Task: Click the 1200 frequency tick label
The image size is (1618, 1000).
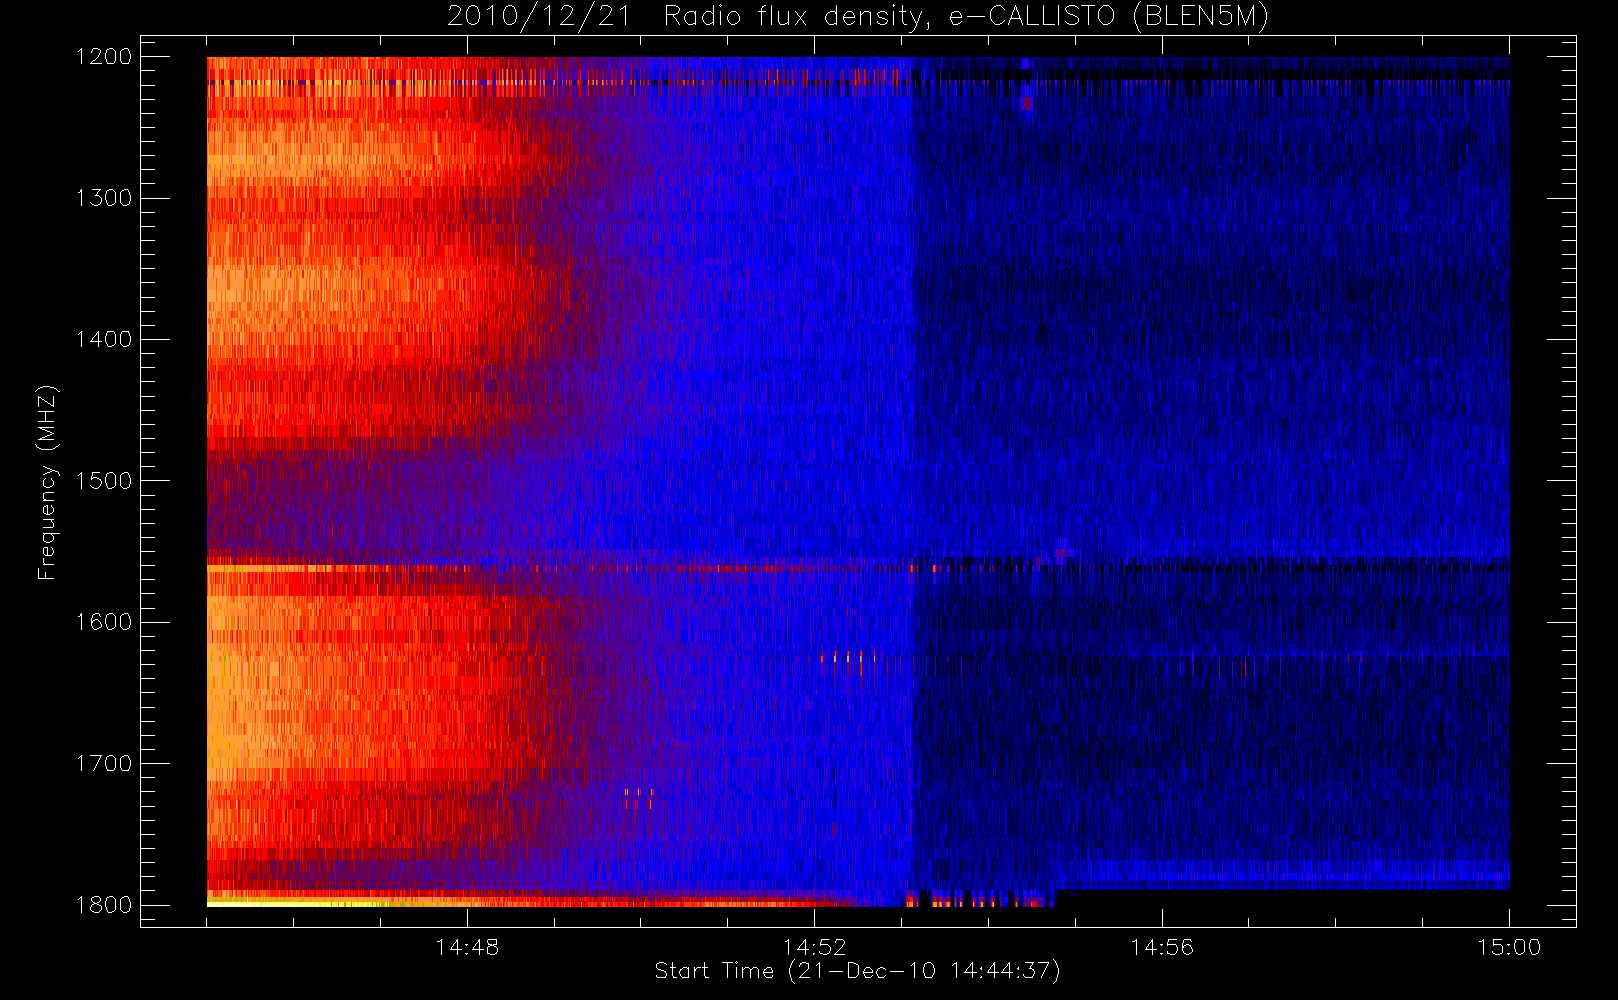Action: pos(104,57)
